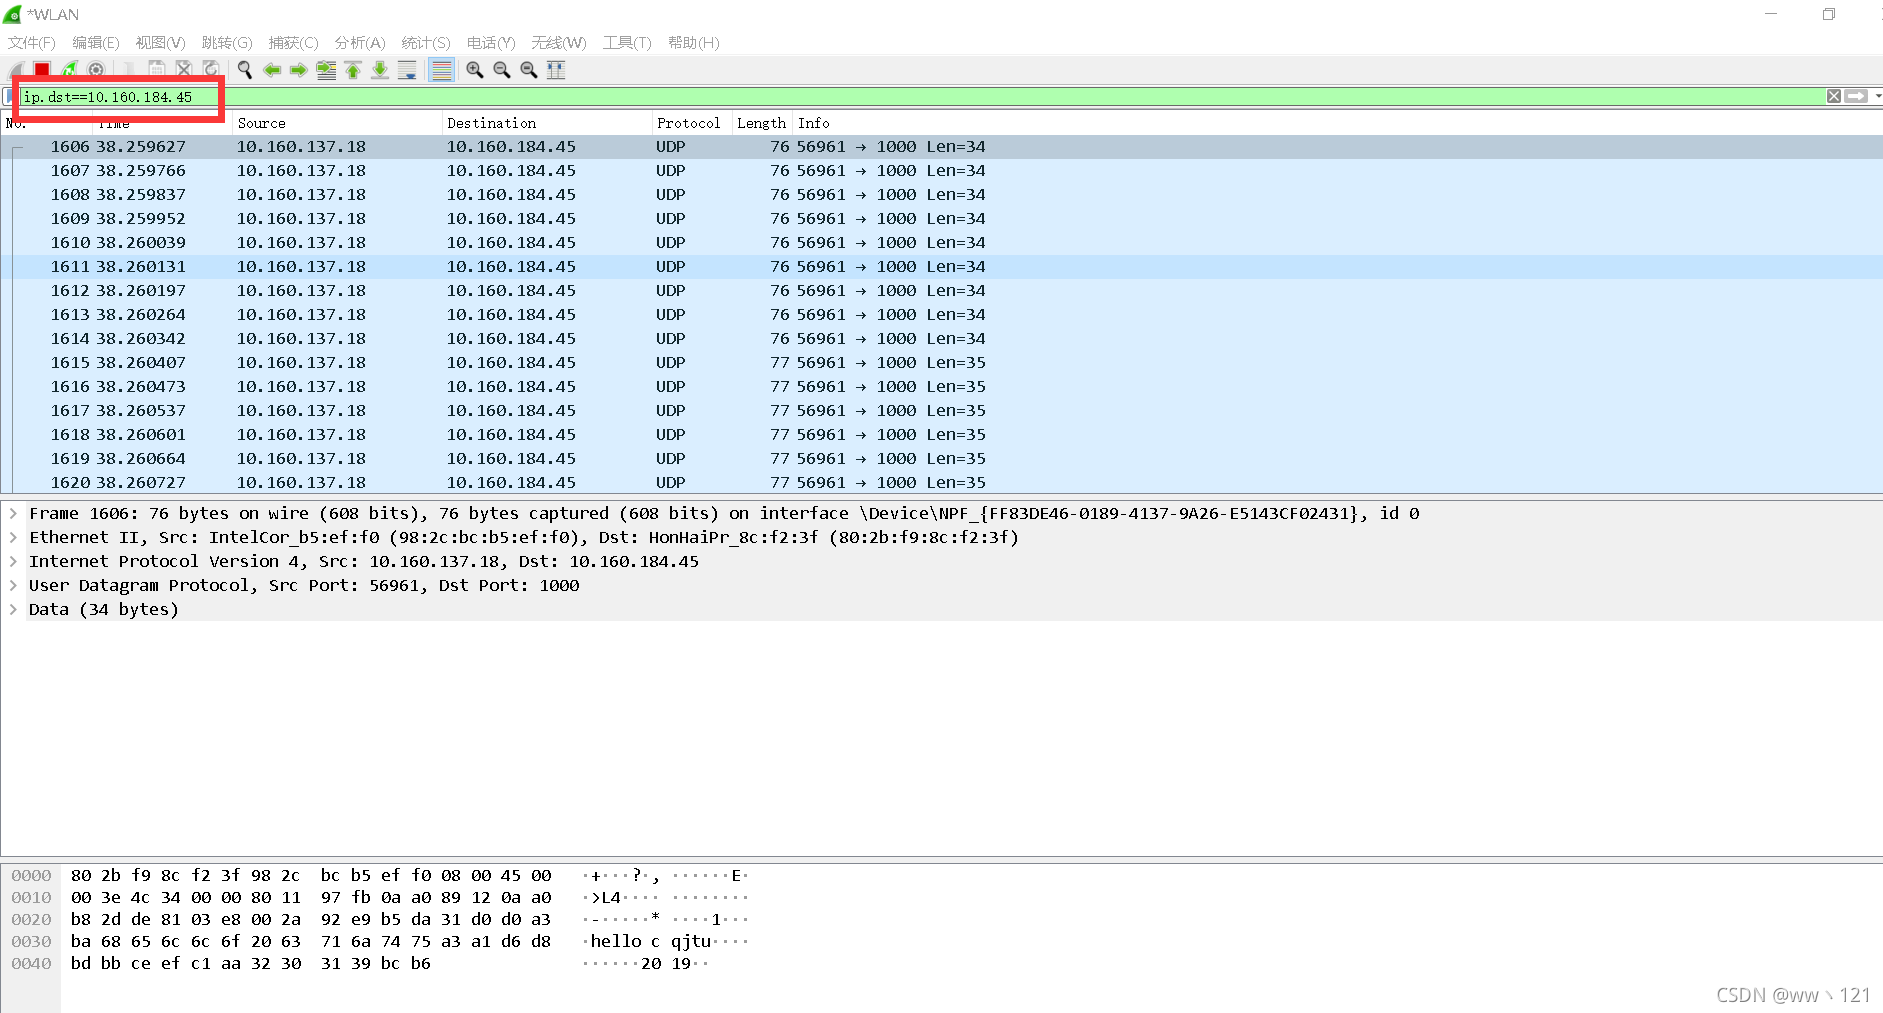Open the 文件(F) menu
The image size is (1883, 1013).
tap(32, 42)
